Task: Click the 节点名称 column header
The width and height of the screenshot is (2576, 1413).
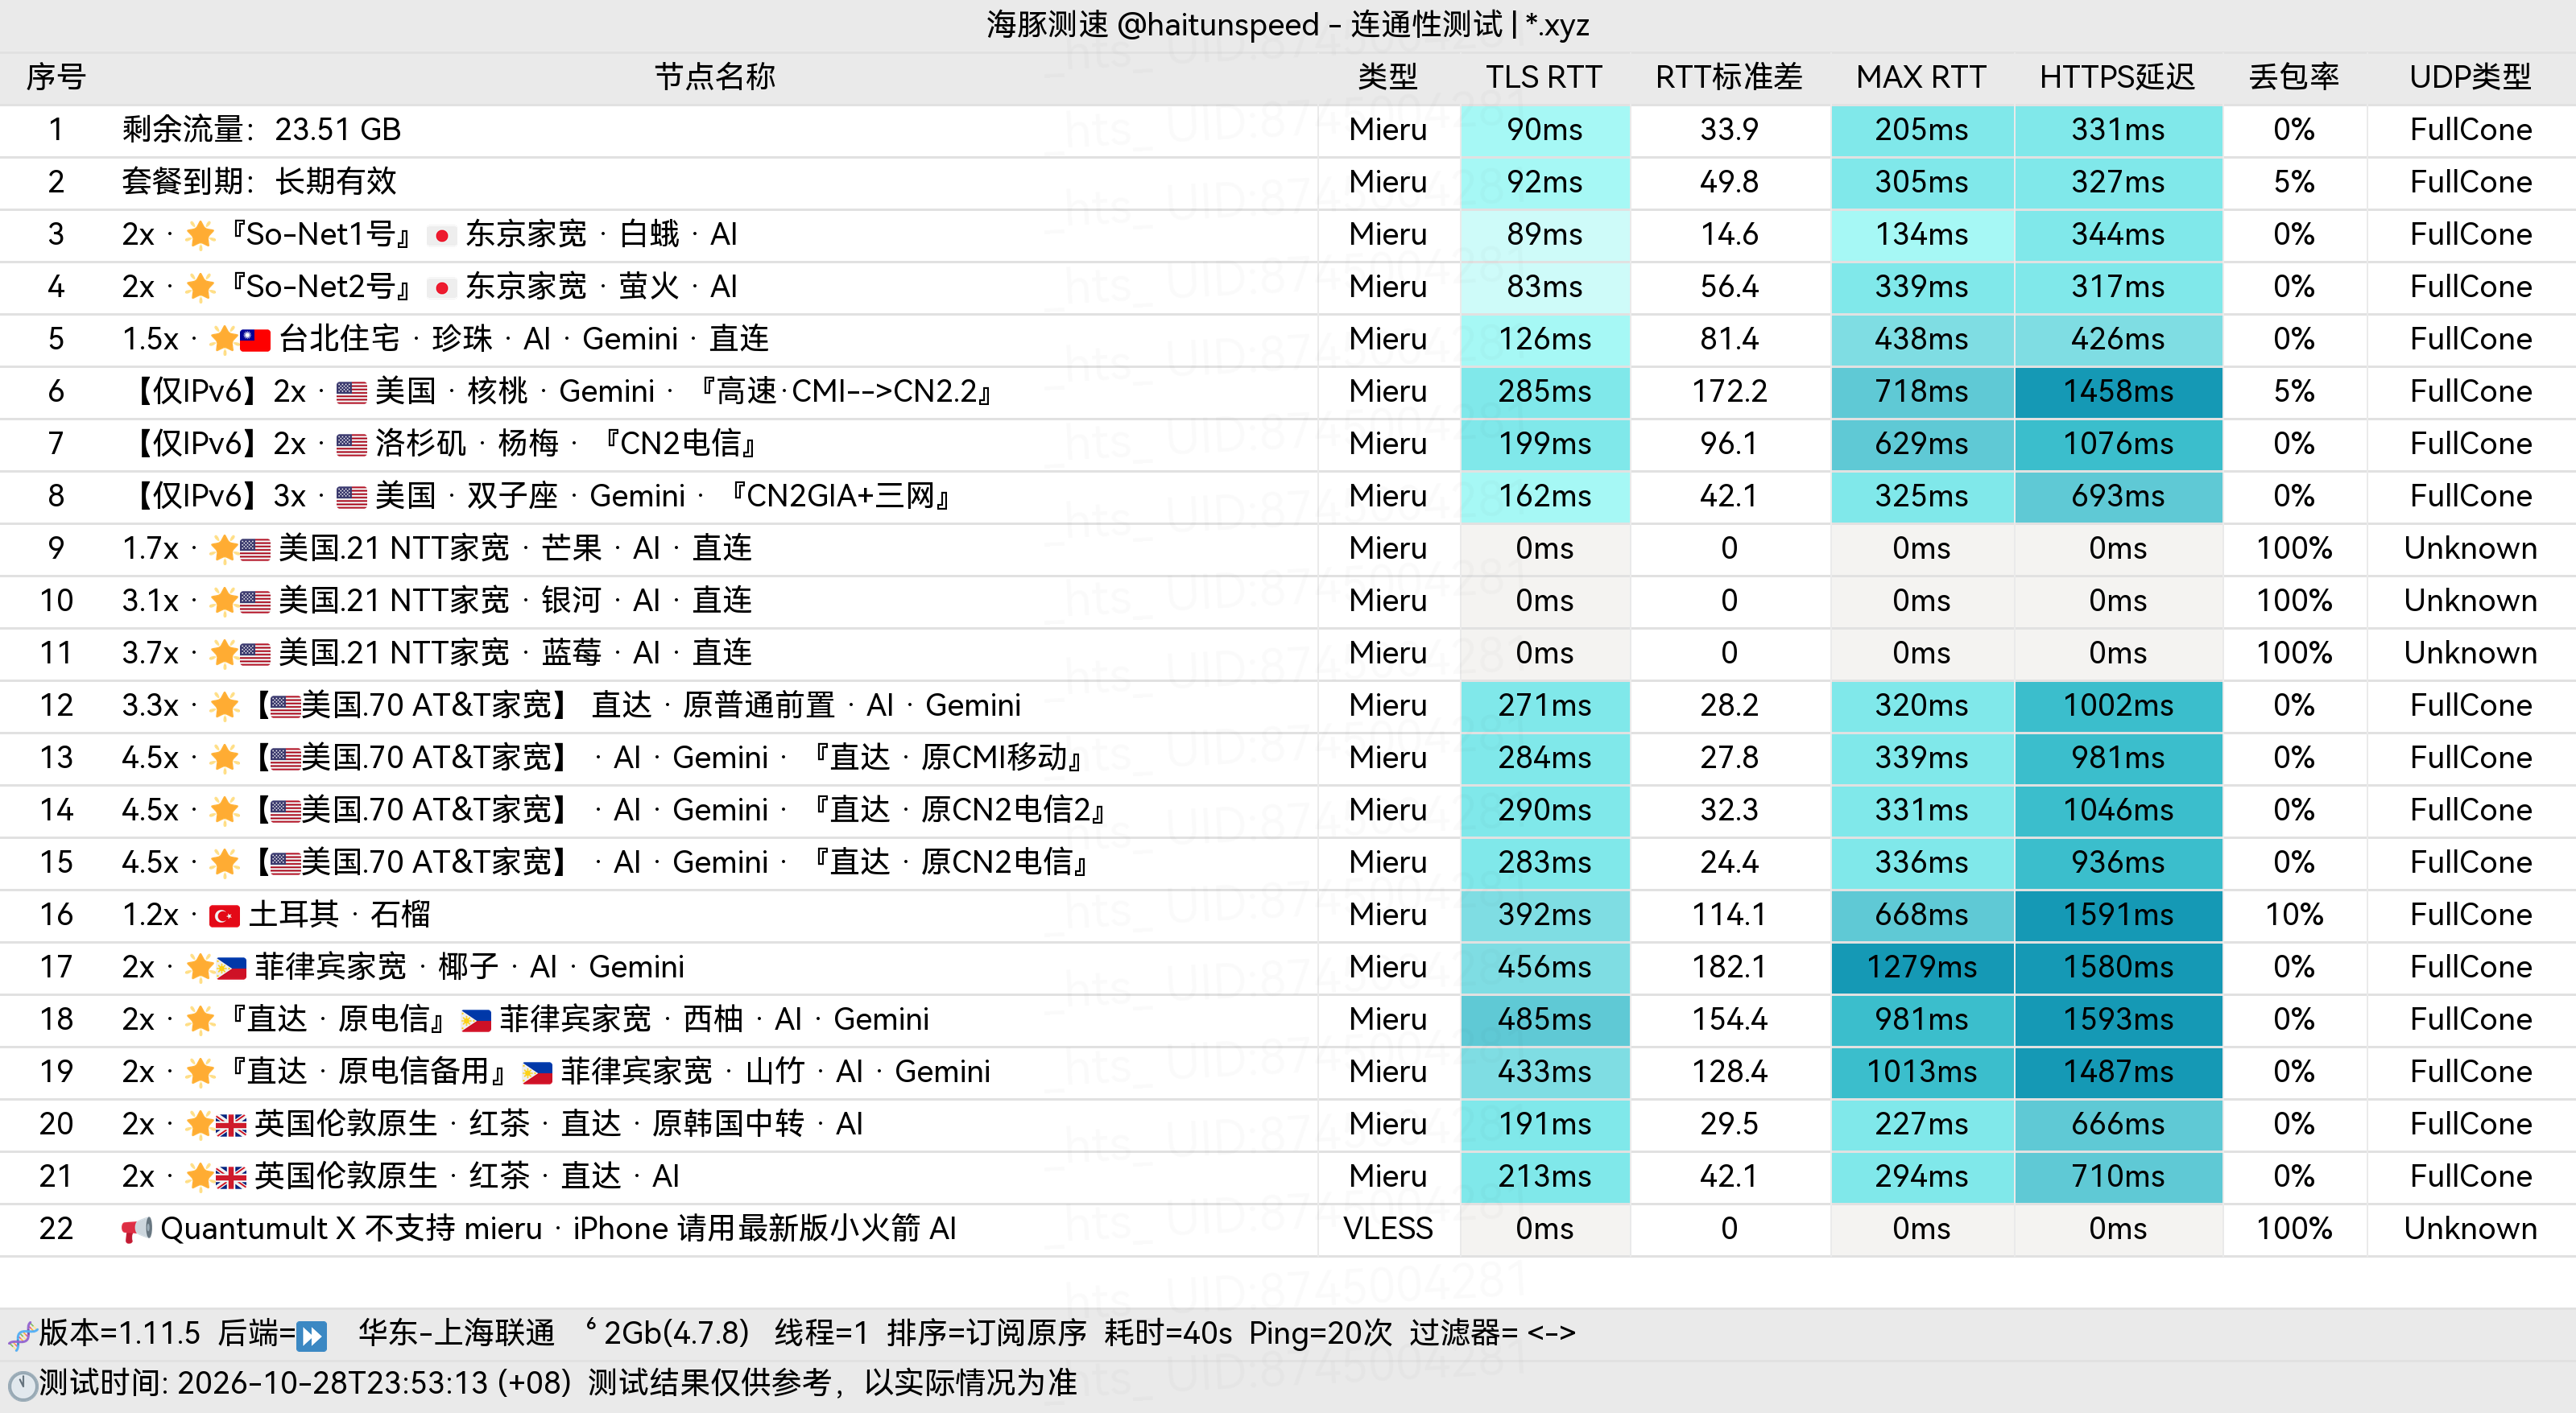Action: pos(715,77)
